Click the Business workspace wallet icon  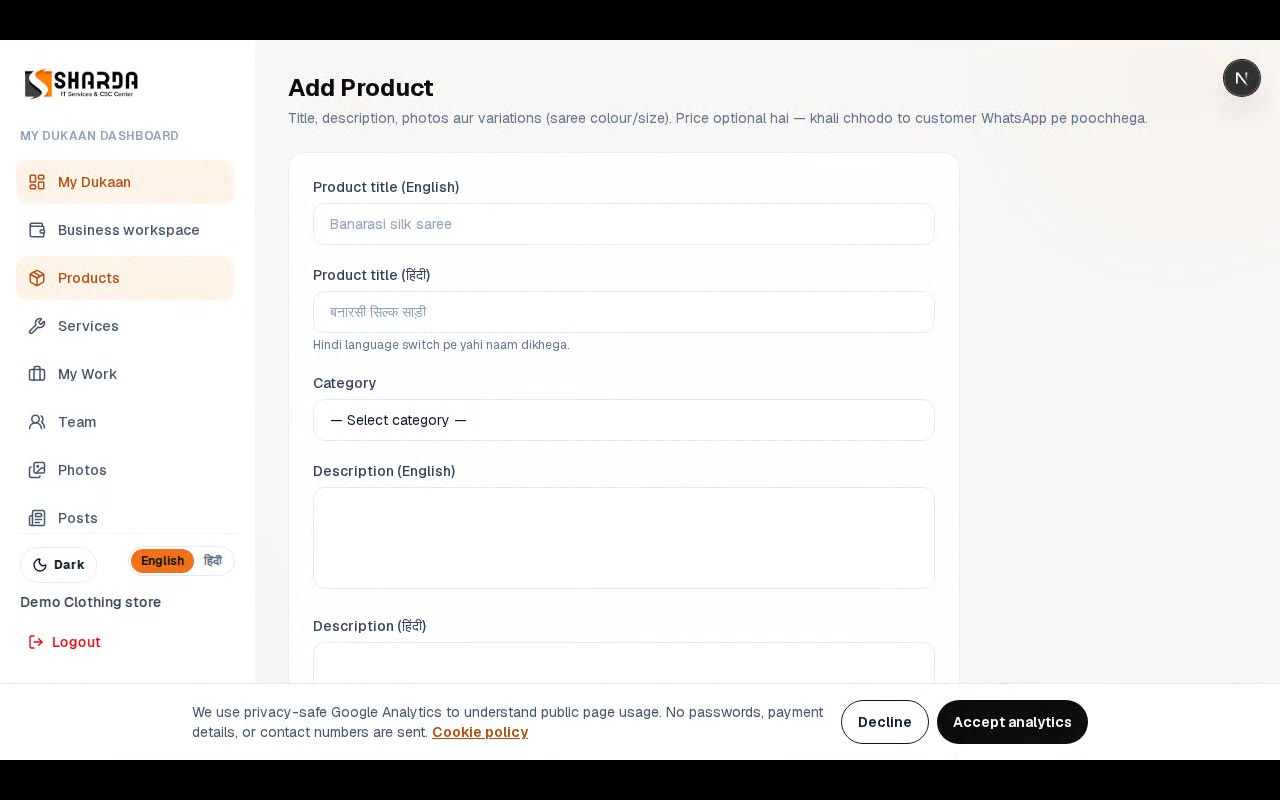pyautogui.click(x=37, y=230)
